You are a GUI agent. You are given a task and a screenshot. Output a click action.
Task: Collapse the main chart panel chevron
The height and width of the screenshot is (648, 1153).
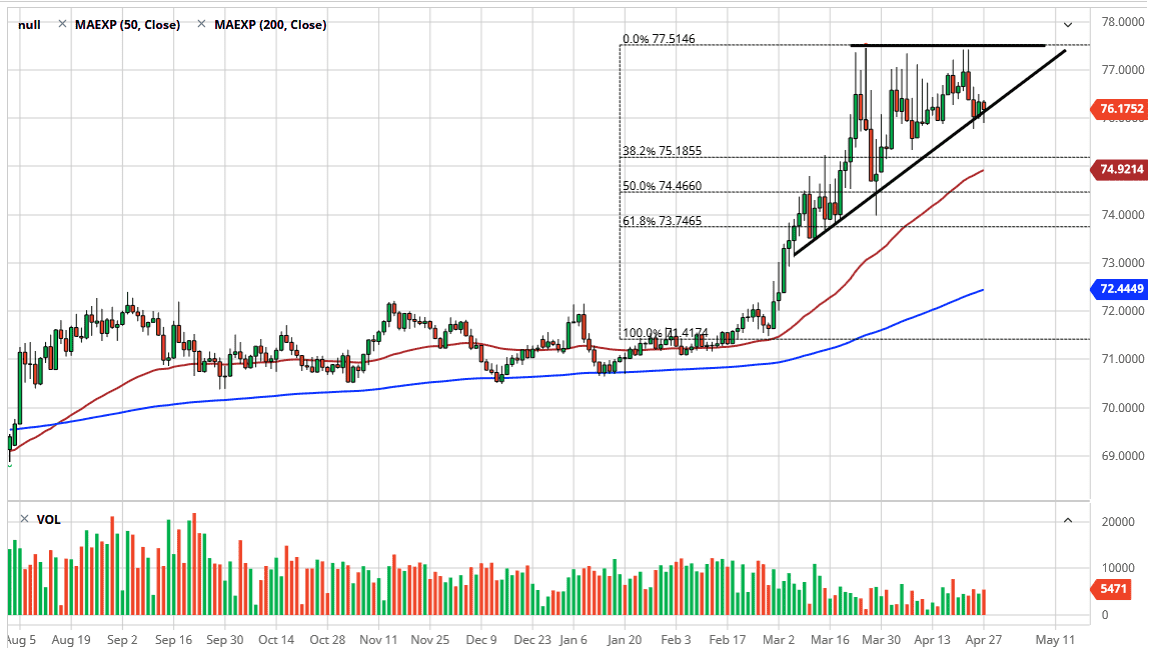[1068, 25]
